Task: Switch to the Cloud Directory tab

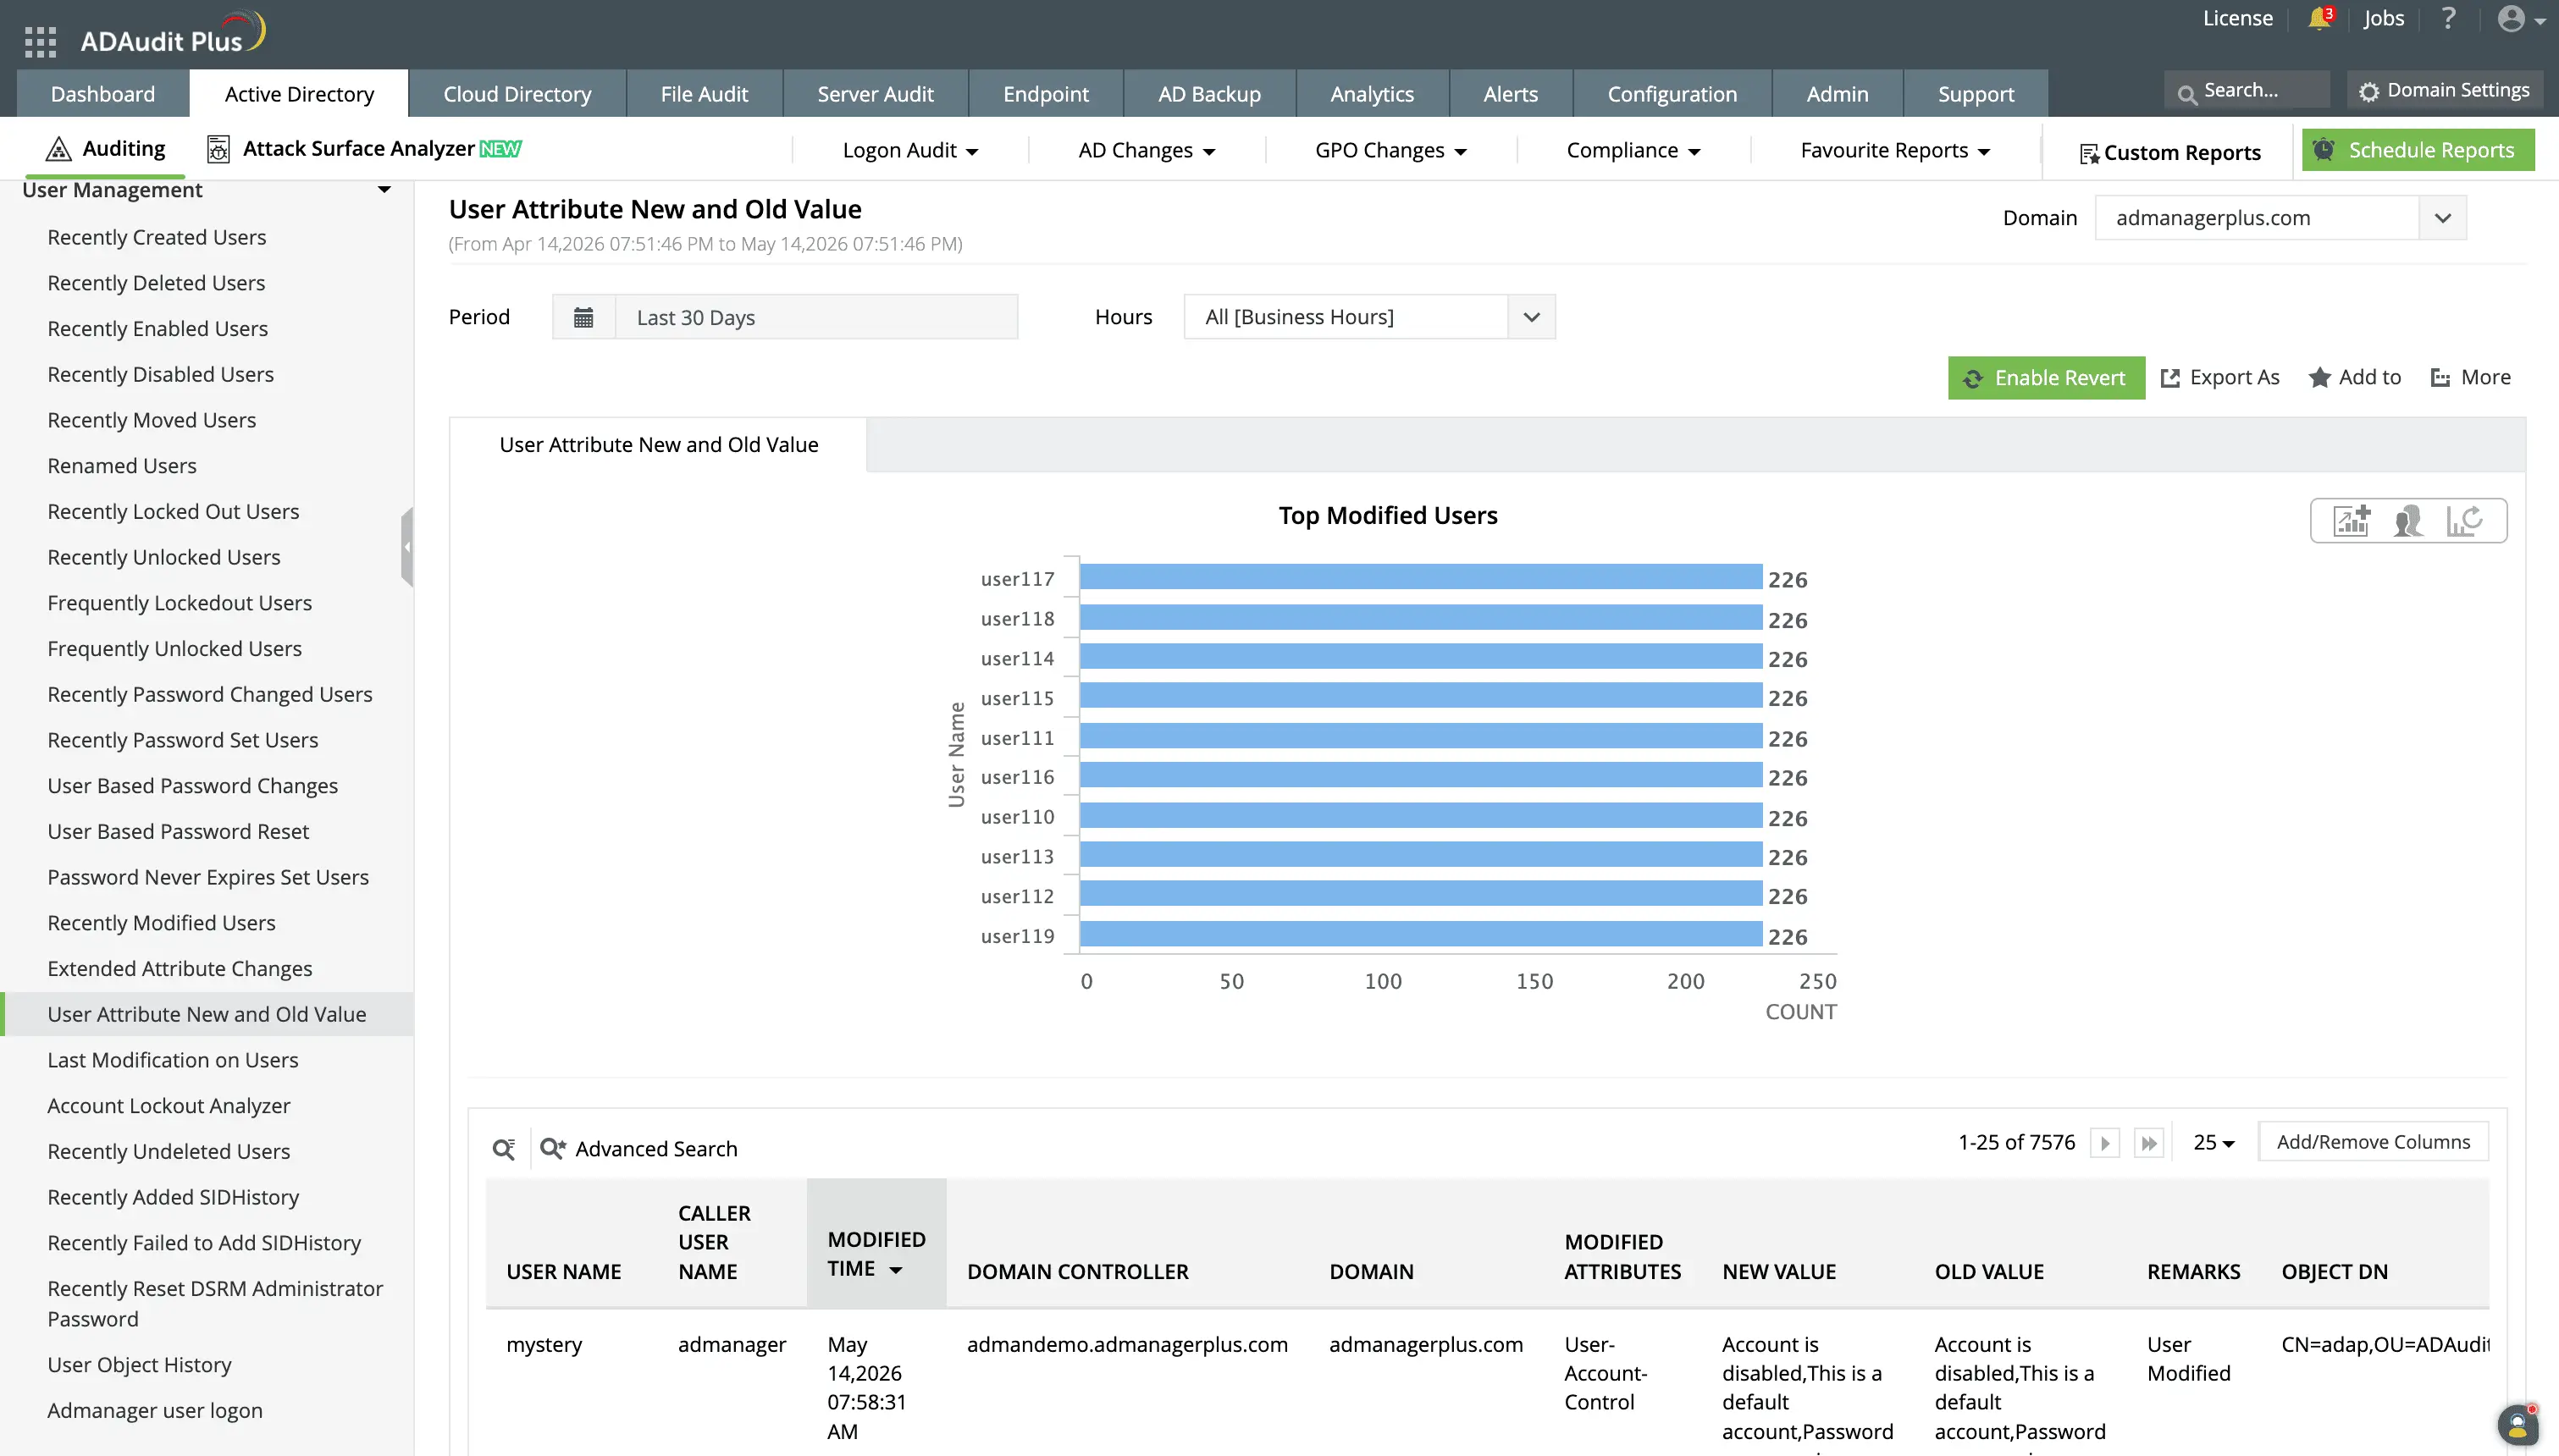Action: [517, 94]
